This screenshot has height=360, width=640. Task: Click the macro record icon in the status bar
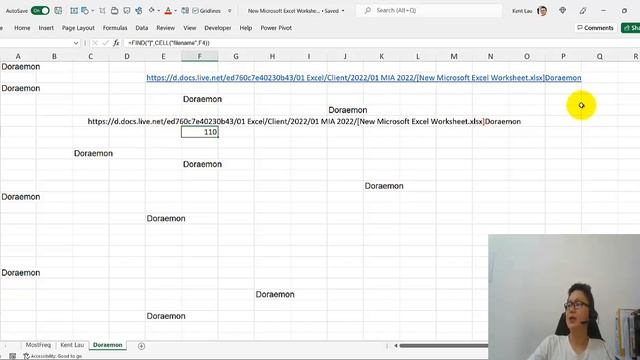click(13, 356)
